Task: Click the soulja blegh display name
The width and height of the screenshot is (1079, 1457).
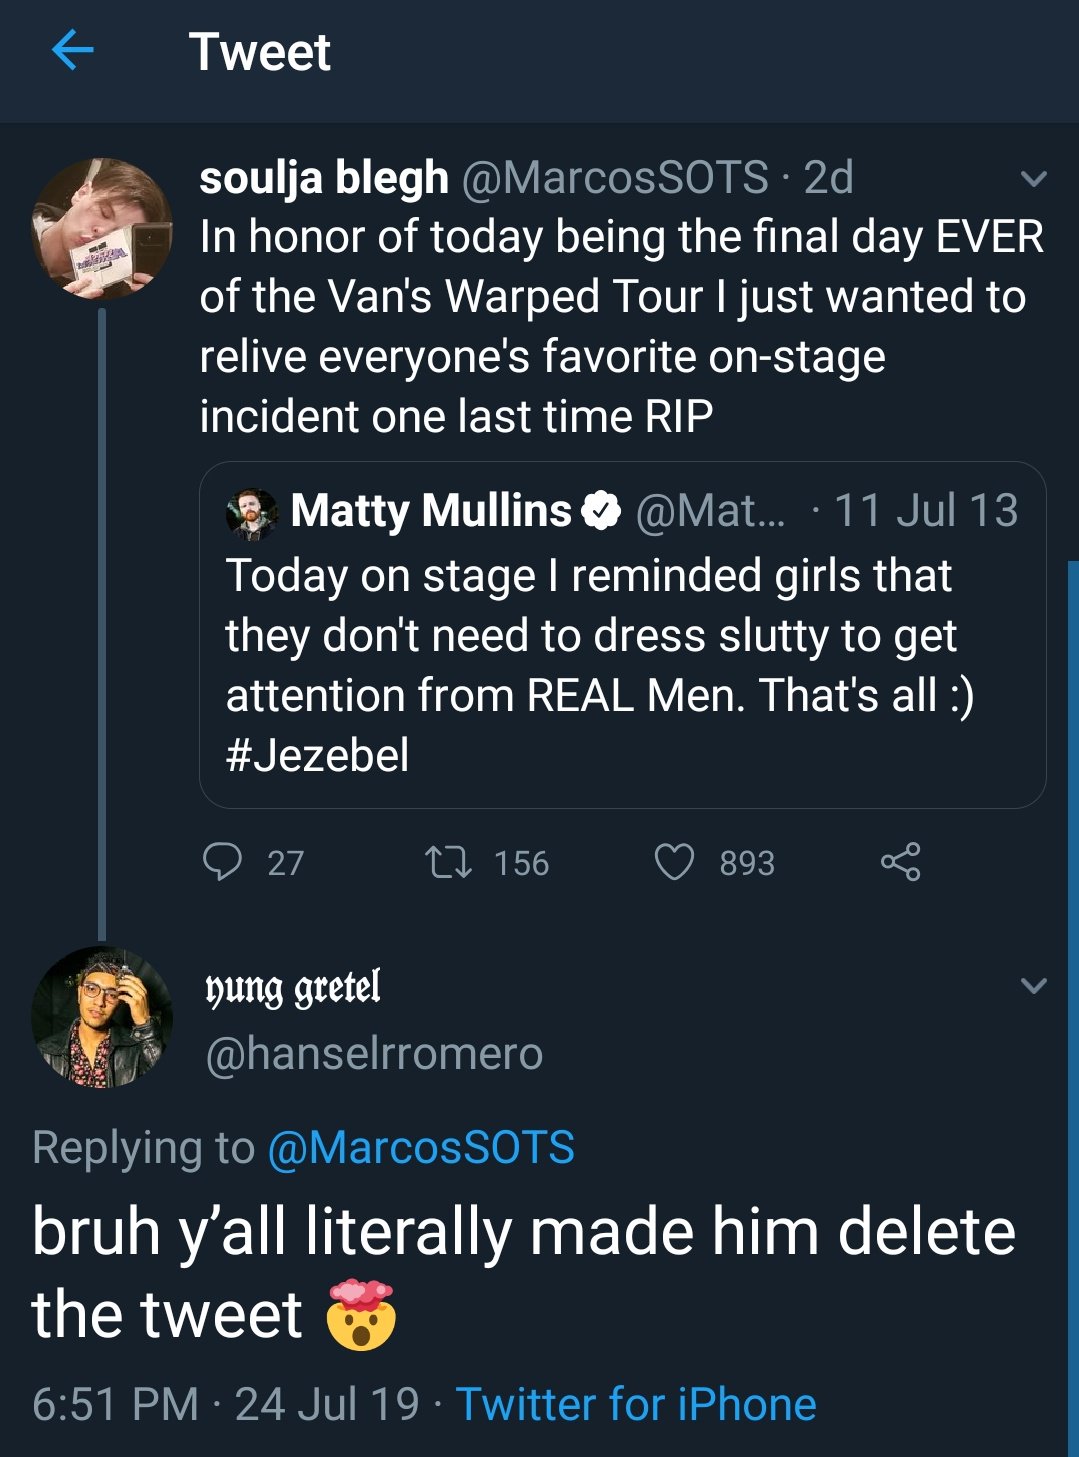Action: [323, 178]
